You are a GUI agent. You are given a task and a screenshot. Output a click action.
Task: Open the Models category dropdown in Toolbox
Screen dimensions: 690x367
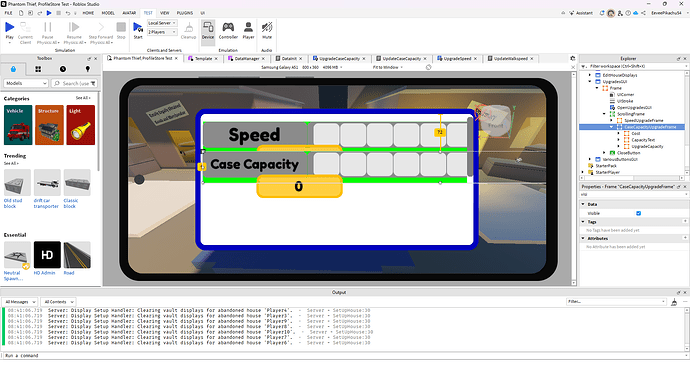(x=26, y=83)
